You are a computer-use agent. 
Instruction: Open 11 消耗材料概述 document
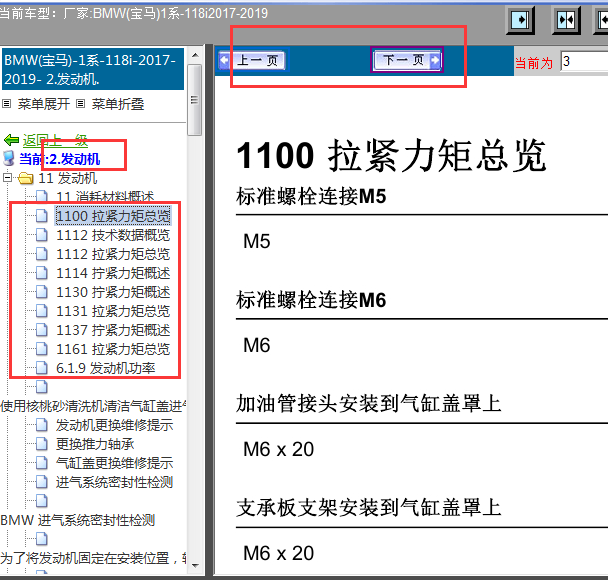tap(105, 197)
